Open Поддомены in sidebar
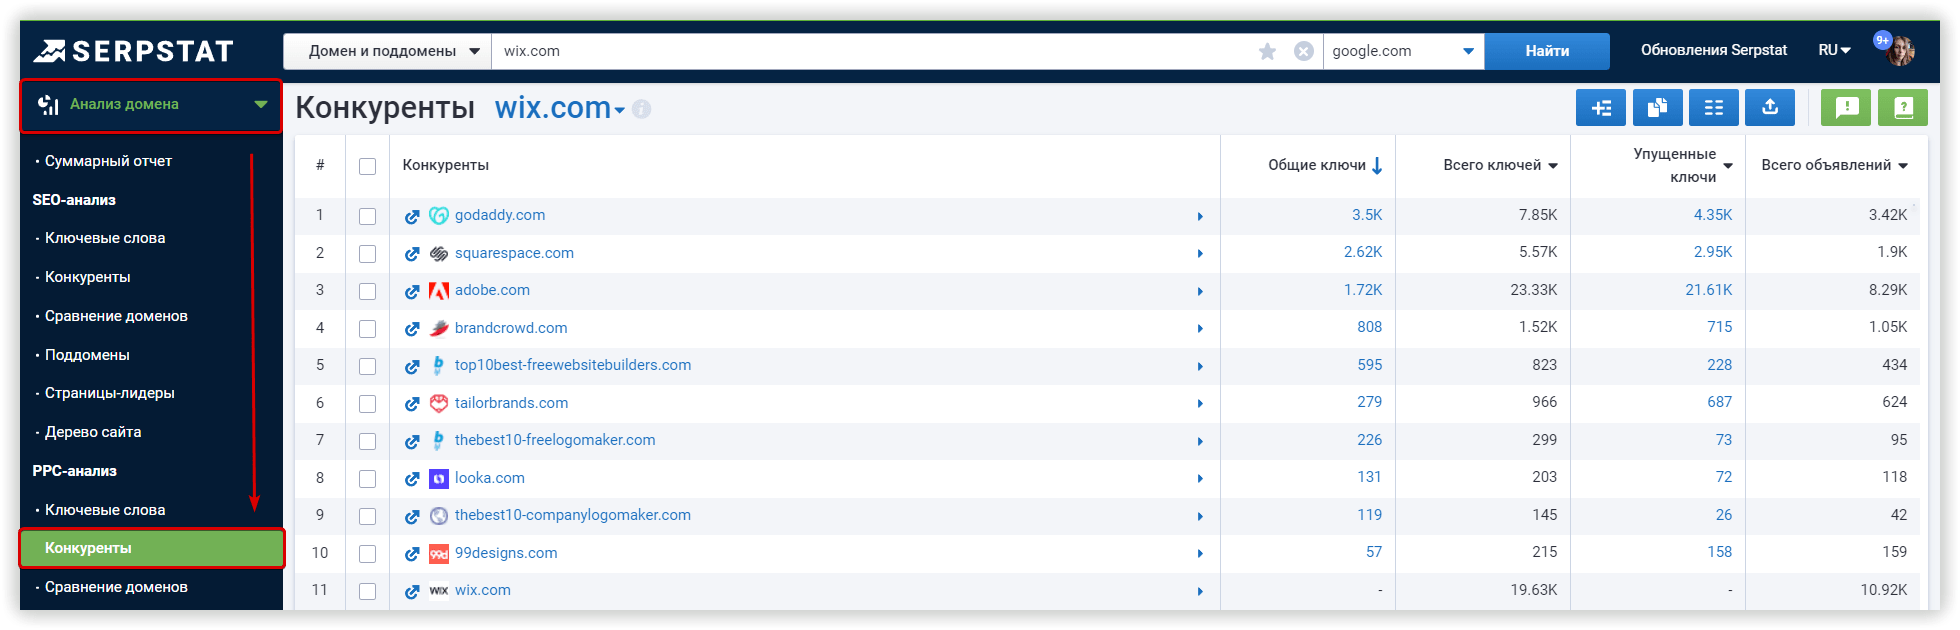Image resolution: width=1960 pixels, height=630 pixels. click(87, 355)
